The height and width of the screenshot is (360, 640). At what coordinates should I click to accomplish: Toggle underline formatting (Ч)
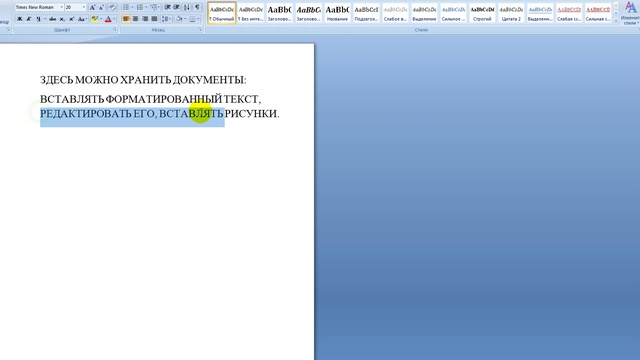[38, 19]
